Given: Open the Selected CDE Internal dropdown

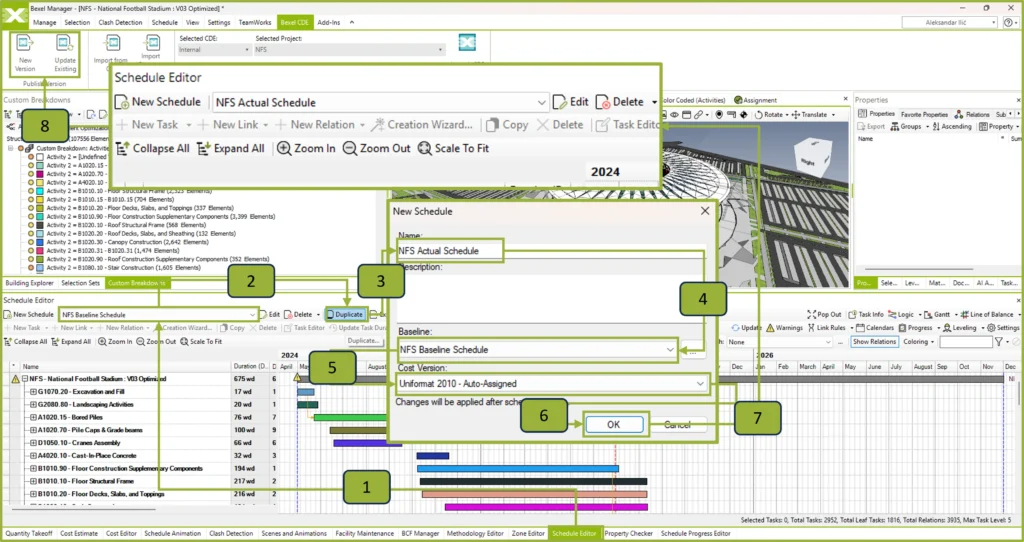Looking at the screenshot, I should (247, 50).
